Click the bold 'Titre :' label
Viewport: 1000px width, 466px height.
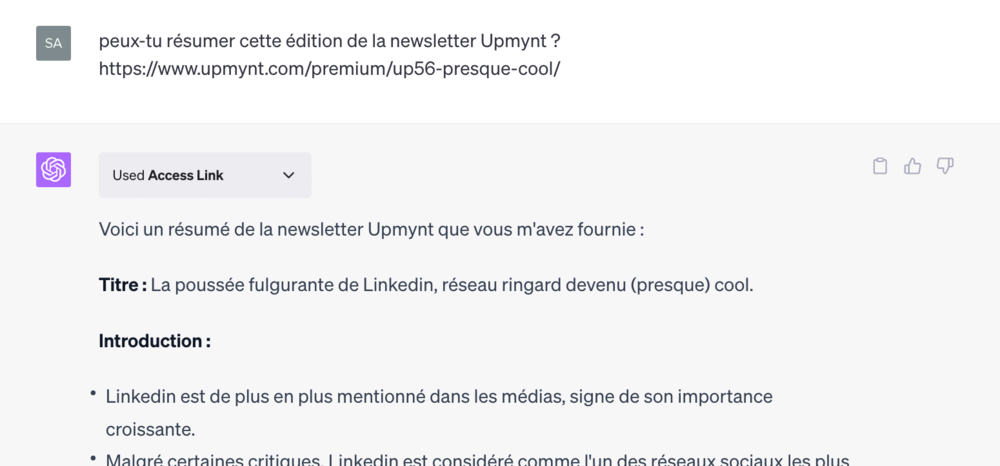point(123,285)
